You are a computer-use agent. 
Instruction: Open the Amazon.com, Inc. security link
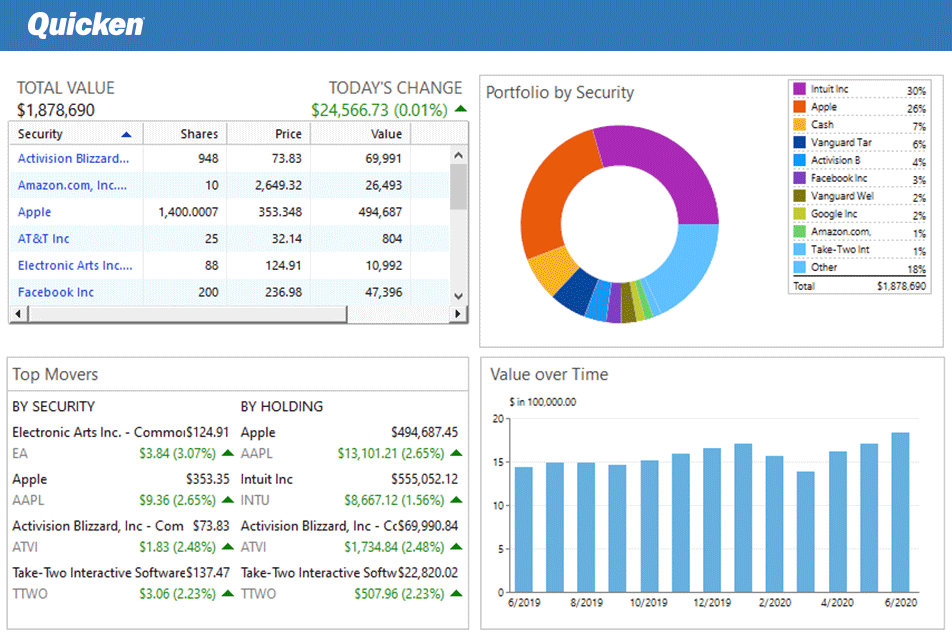point(72,185)
